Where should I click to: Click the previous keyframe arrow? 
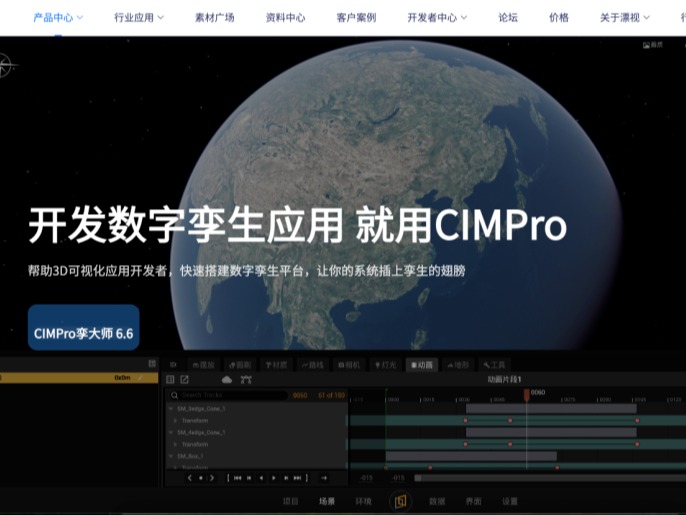189,478
